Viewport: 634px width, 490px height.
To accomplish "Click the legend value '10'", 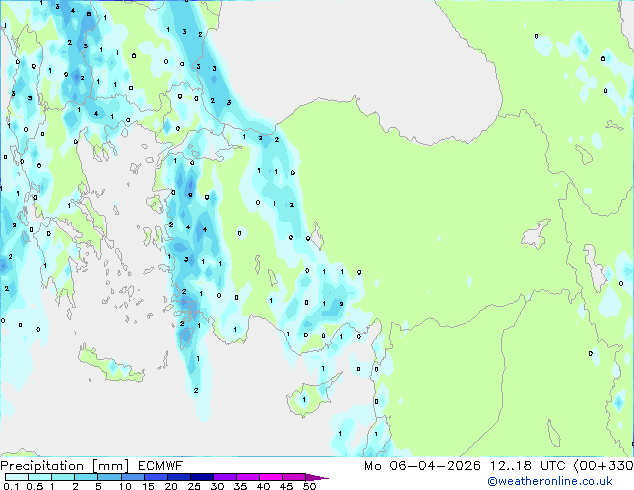I will 125,486.
